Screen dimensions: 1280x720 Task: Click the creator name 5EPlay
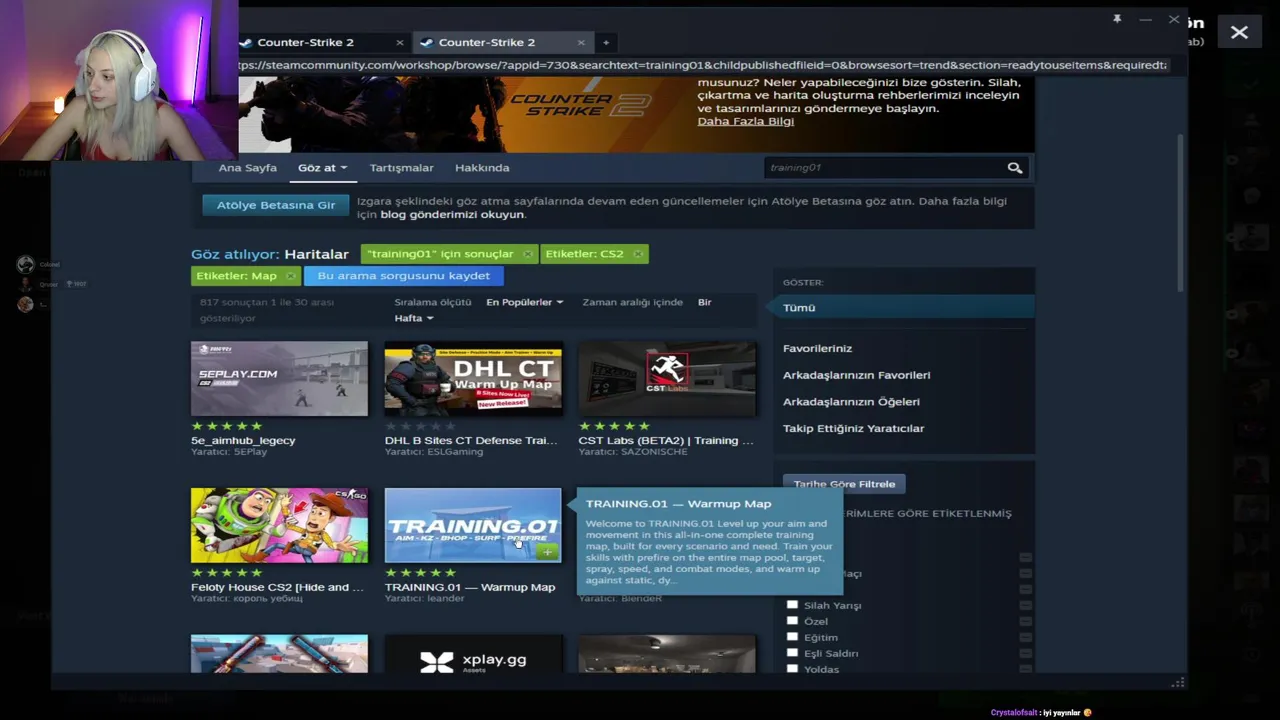tap(250, 452)
